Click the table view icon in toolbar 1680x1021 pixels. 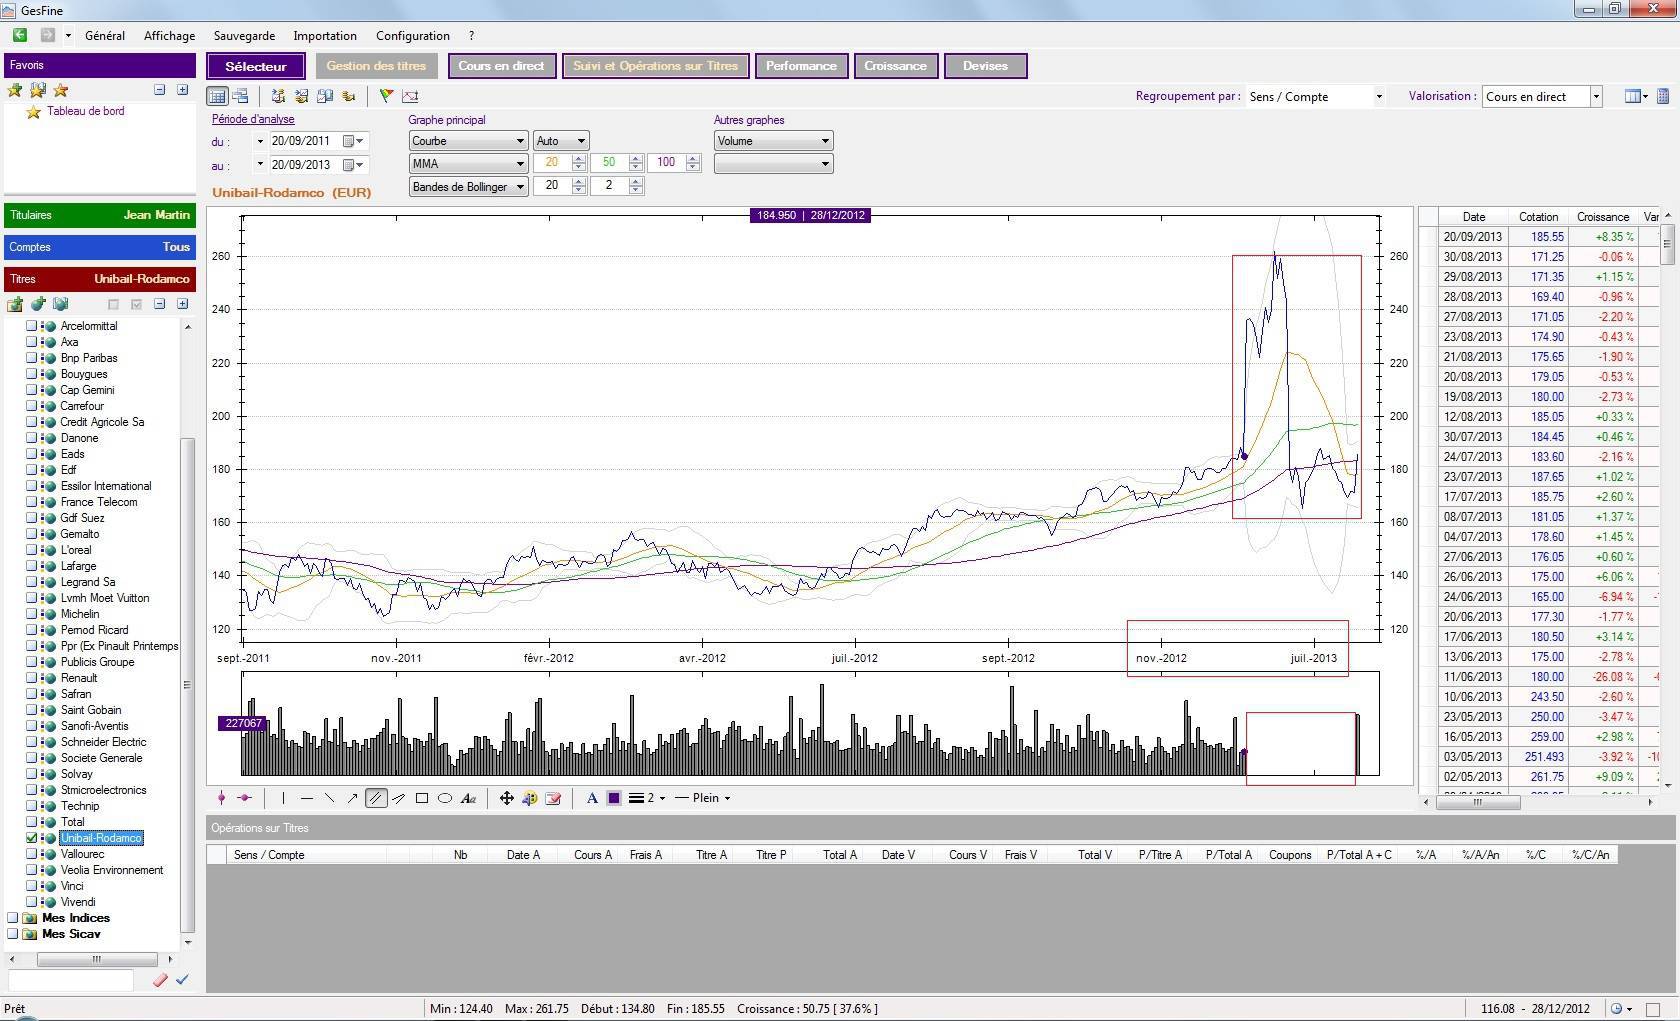point(216,96)
